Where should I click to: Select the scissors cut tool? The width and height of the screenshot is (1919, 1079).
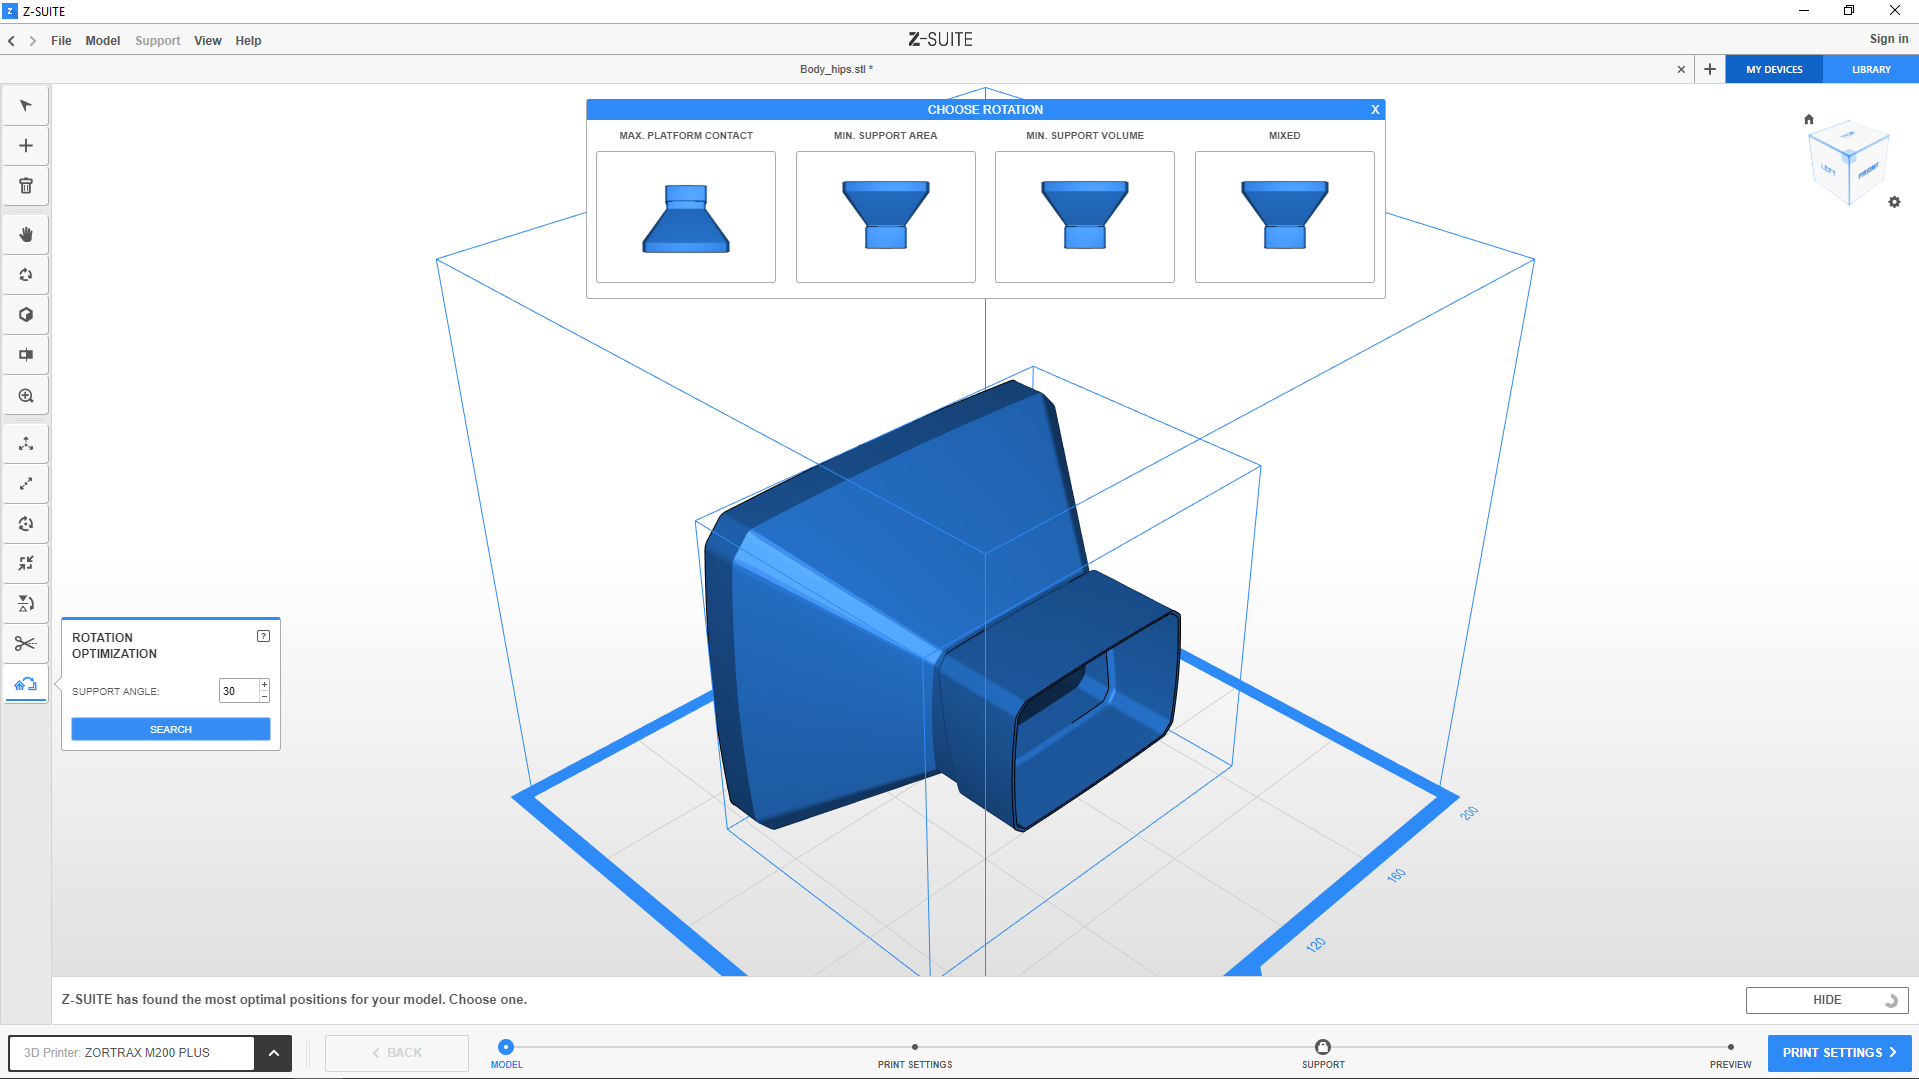[x=26, y=644]
